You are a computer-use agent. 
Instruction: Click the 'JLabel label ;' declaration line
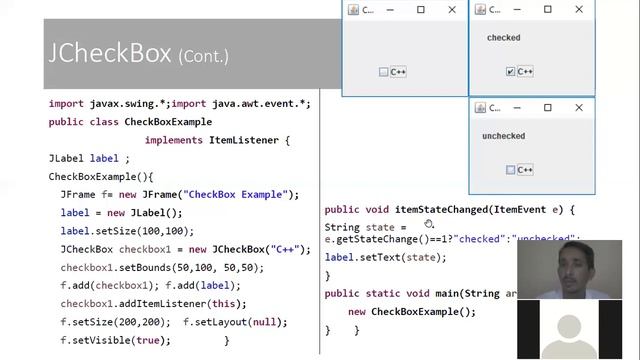pyautogui.click(x=89, y=158)
